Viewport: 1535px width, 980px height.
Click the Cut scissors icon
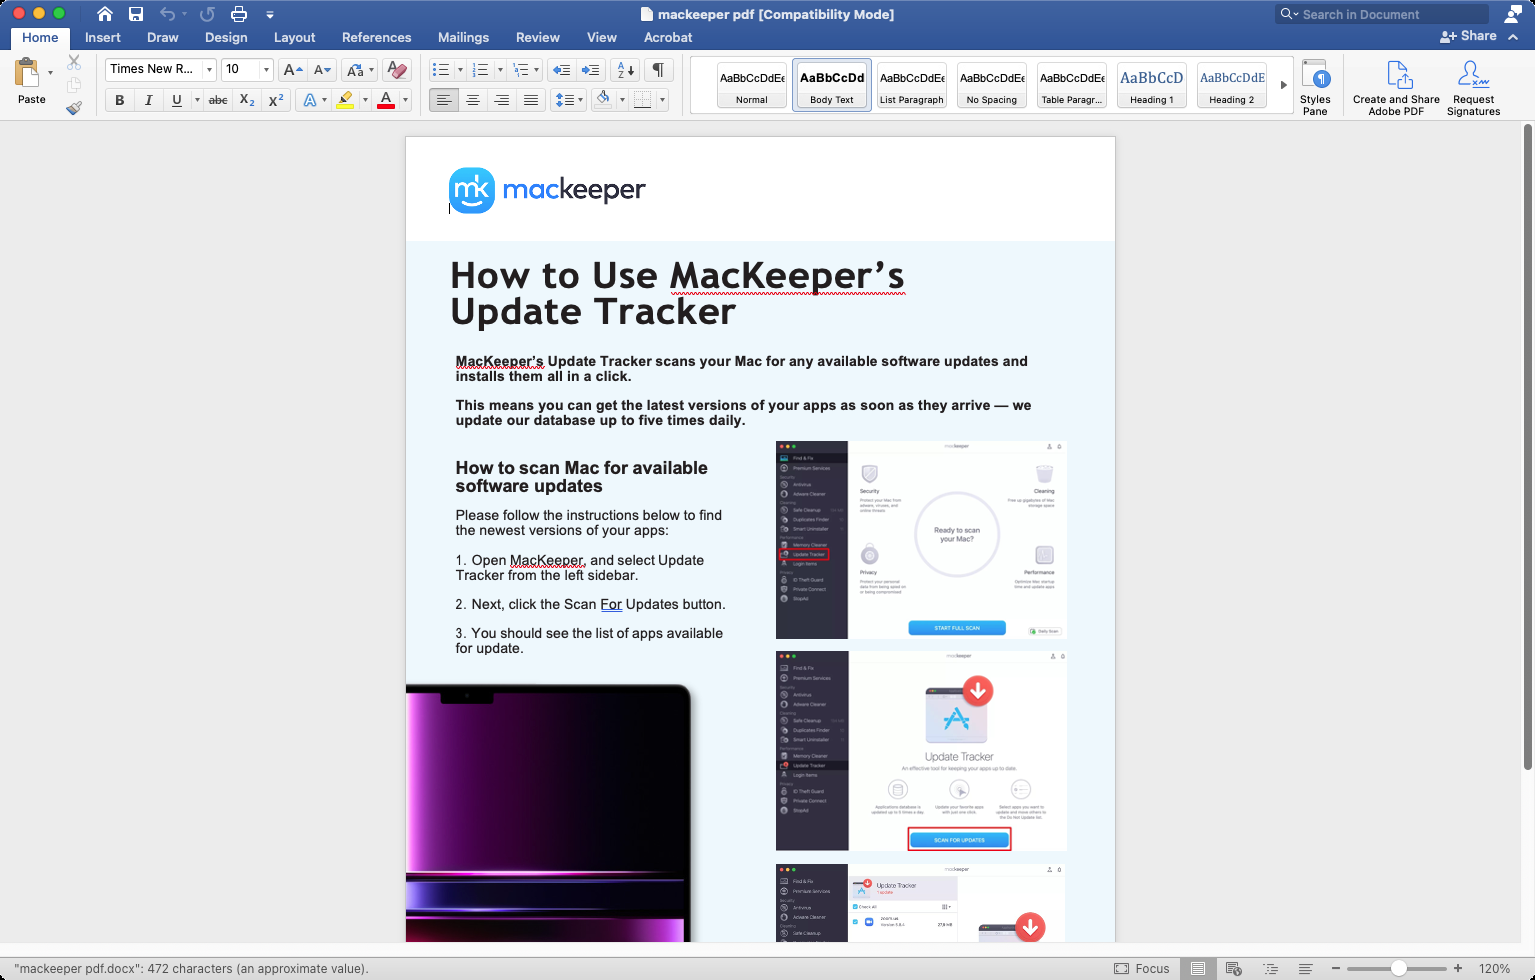click(74, 62)
